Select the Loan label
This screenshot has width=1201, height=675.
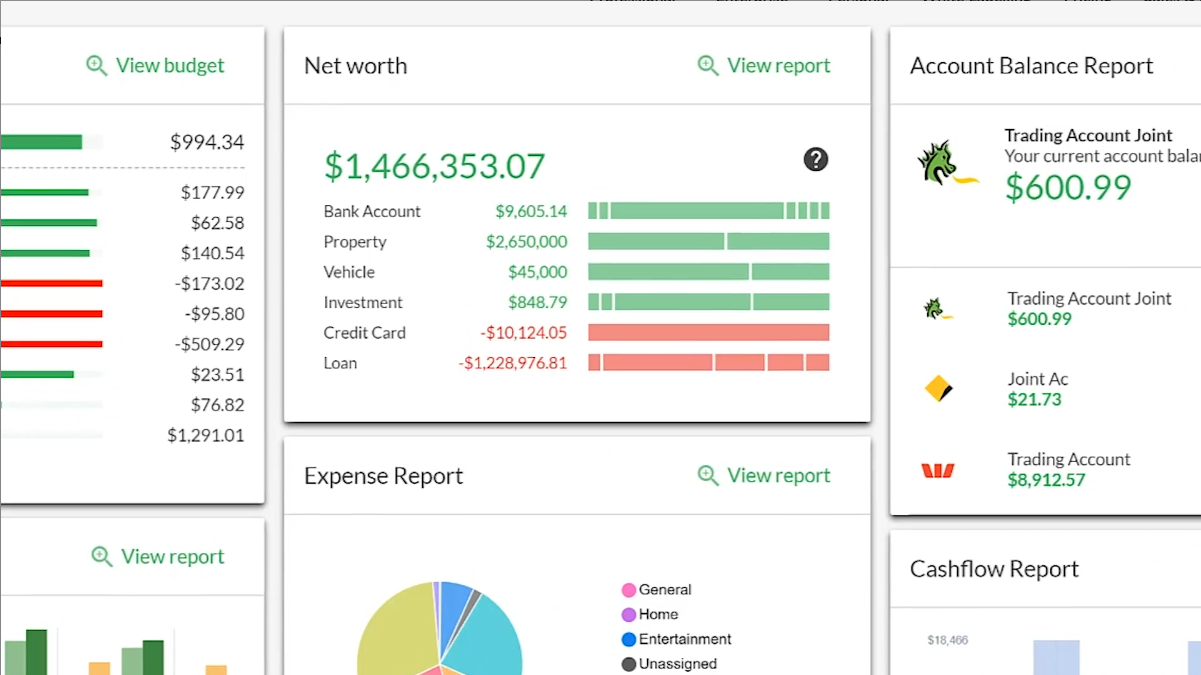pyautogui.click(x=340, y=362)
